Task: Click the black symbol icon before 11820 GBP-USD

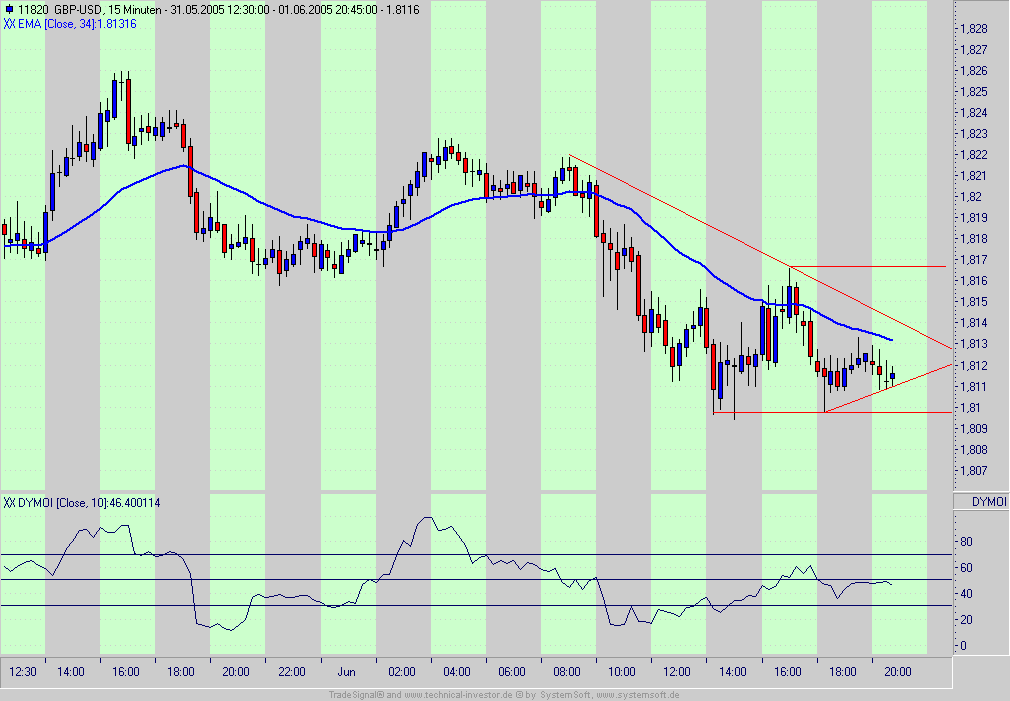Action: pyautogui.click(x=8, y=10)
